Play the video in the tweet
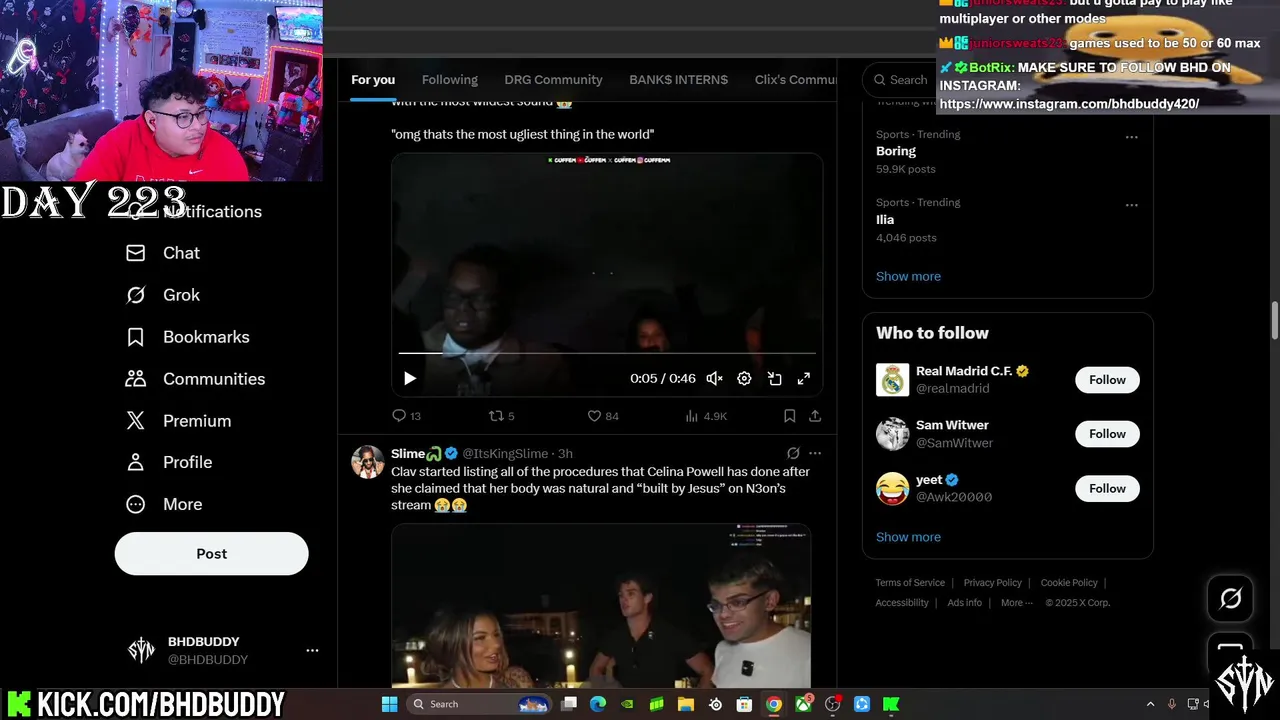The width and height of the screenshot is (1280, 720). tap(409, 378)
